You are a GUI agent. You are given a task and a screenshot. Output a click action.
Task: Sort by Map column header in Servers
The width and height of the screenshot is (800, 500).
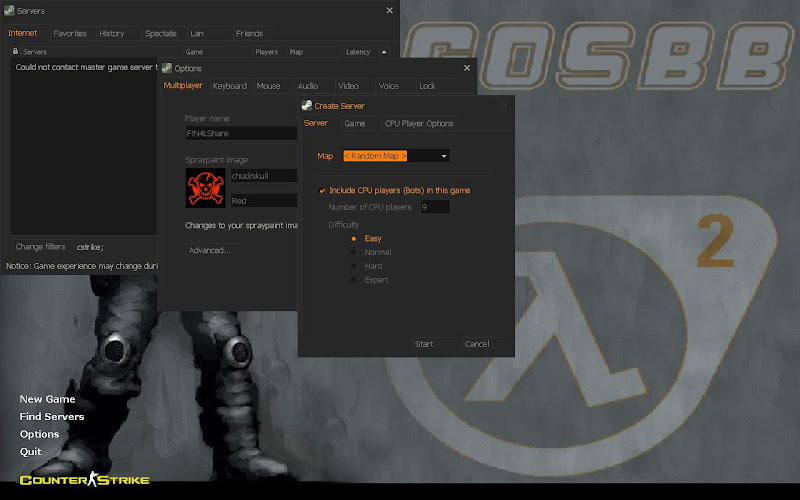click(x=296, y=52)
